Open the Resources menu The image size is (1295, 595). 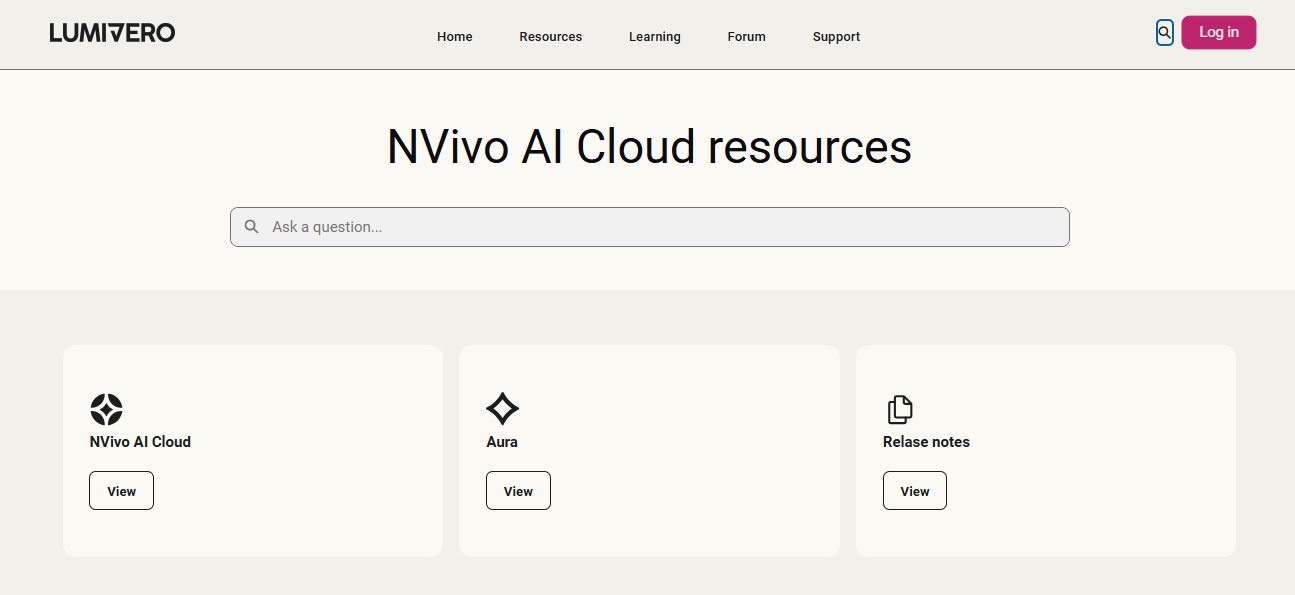pyautogui.click(x=551, y=37)
